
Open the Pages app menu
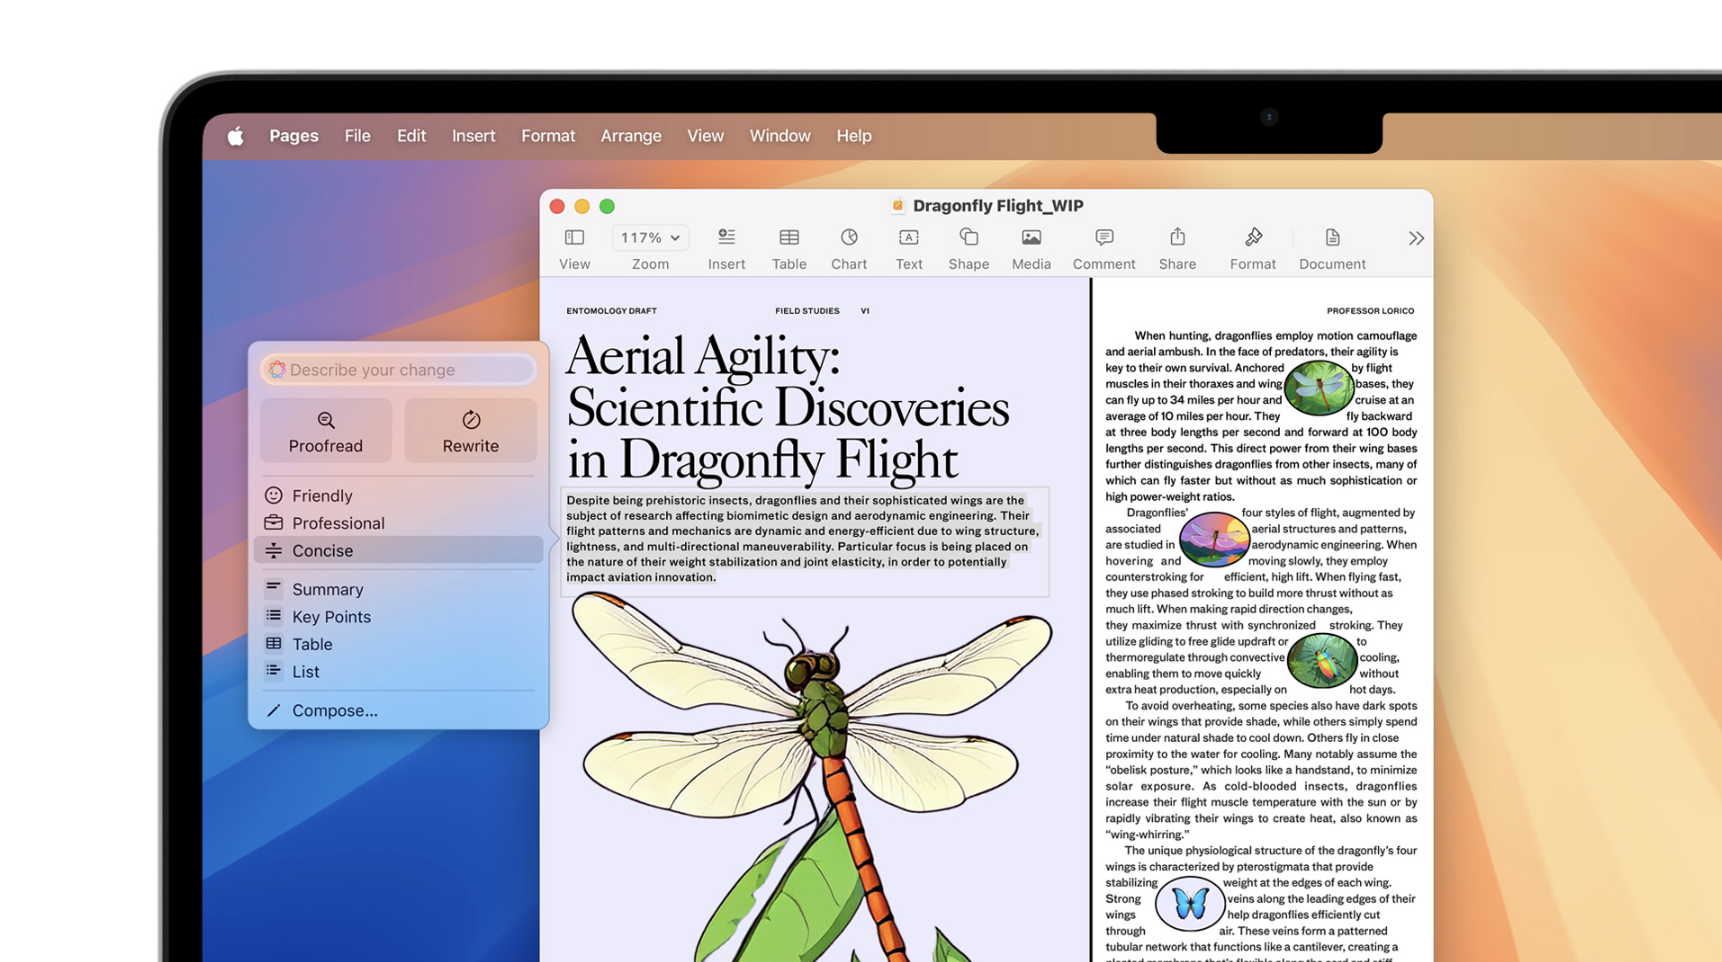click(294, 136)
